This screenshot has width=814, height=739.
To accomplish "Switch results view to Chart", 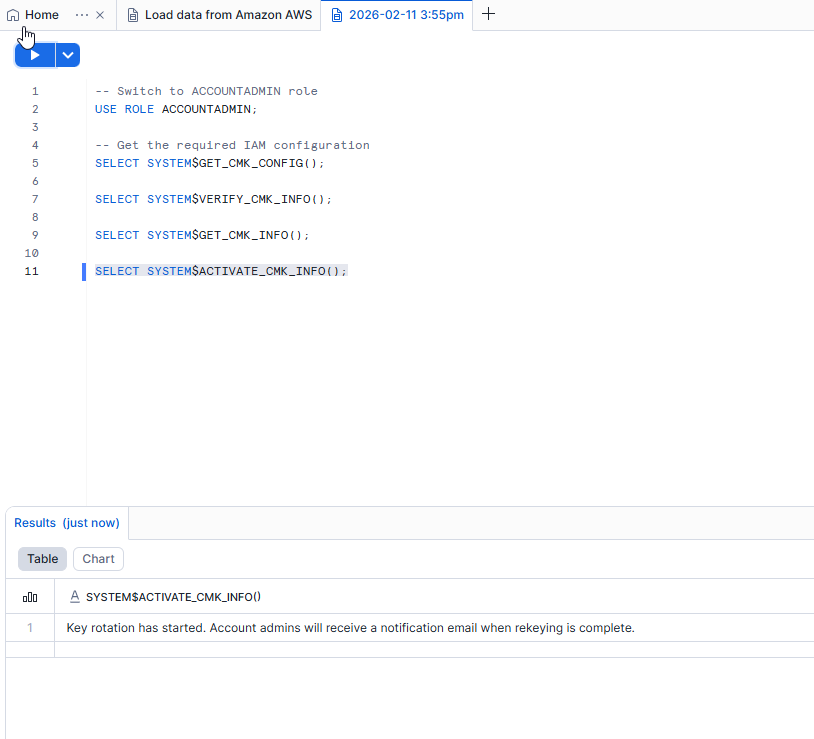I will click(98, 559).
